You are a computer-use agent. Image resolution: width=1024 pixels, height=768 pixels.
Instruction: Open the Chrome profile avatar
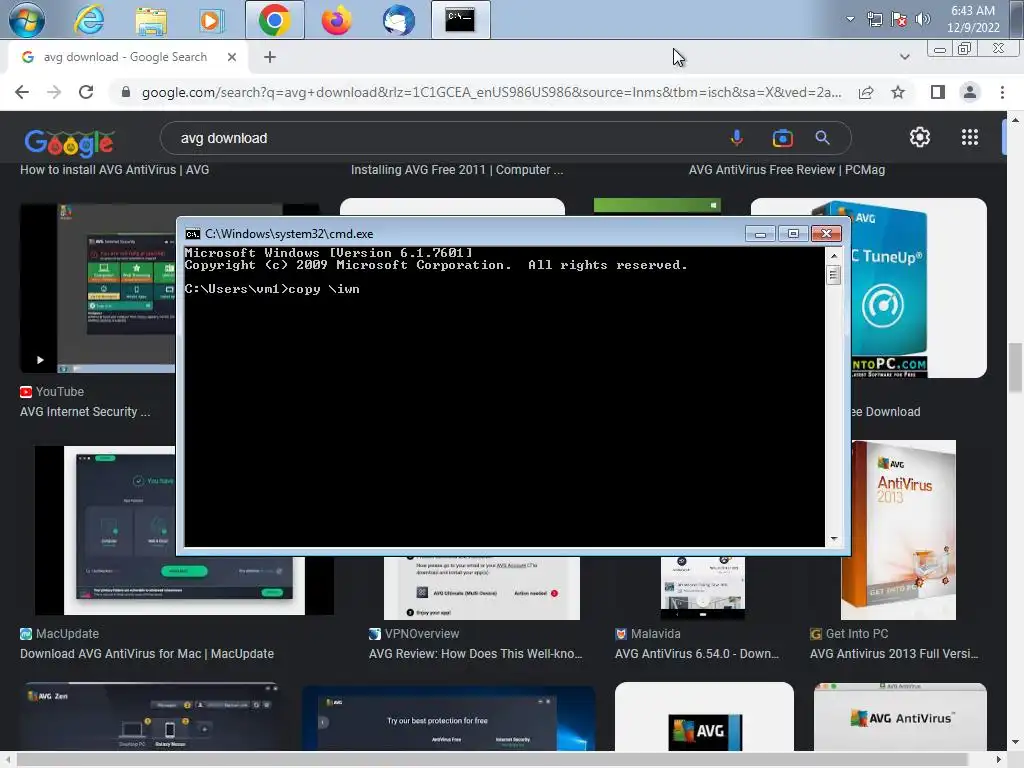[970, 92]
